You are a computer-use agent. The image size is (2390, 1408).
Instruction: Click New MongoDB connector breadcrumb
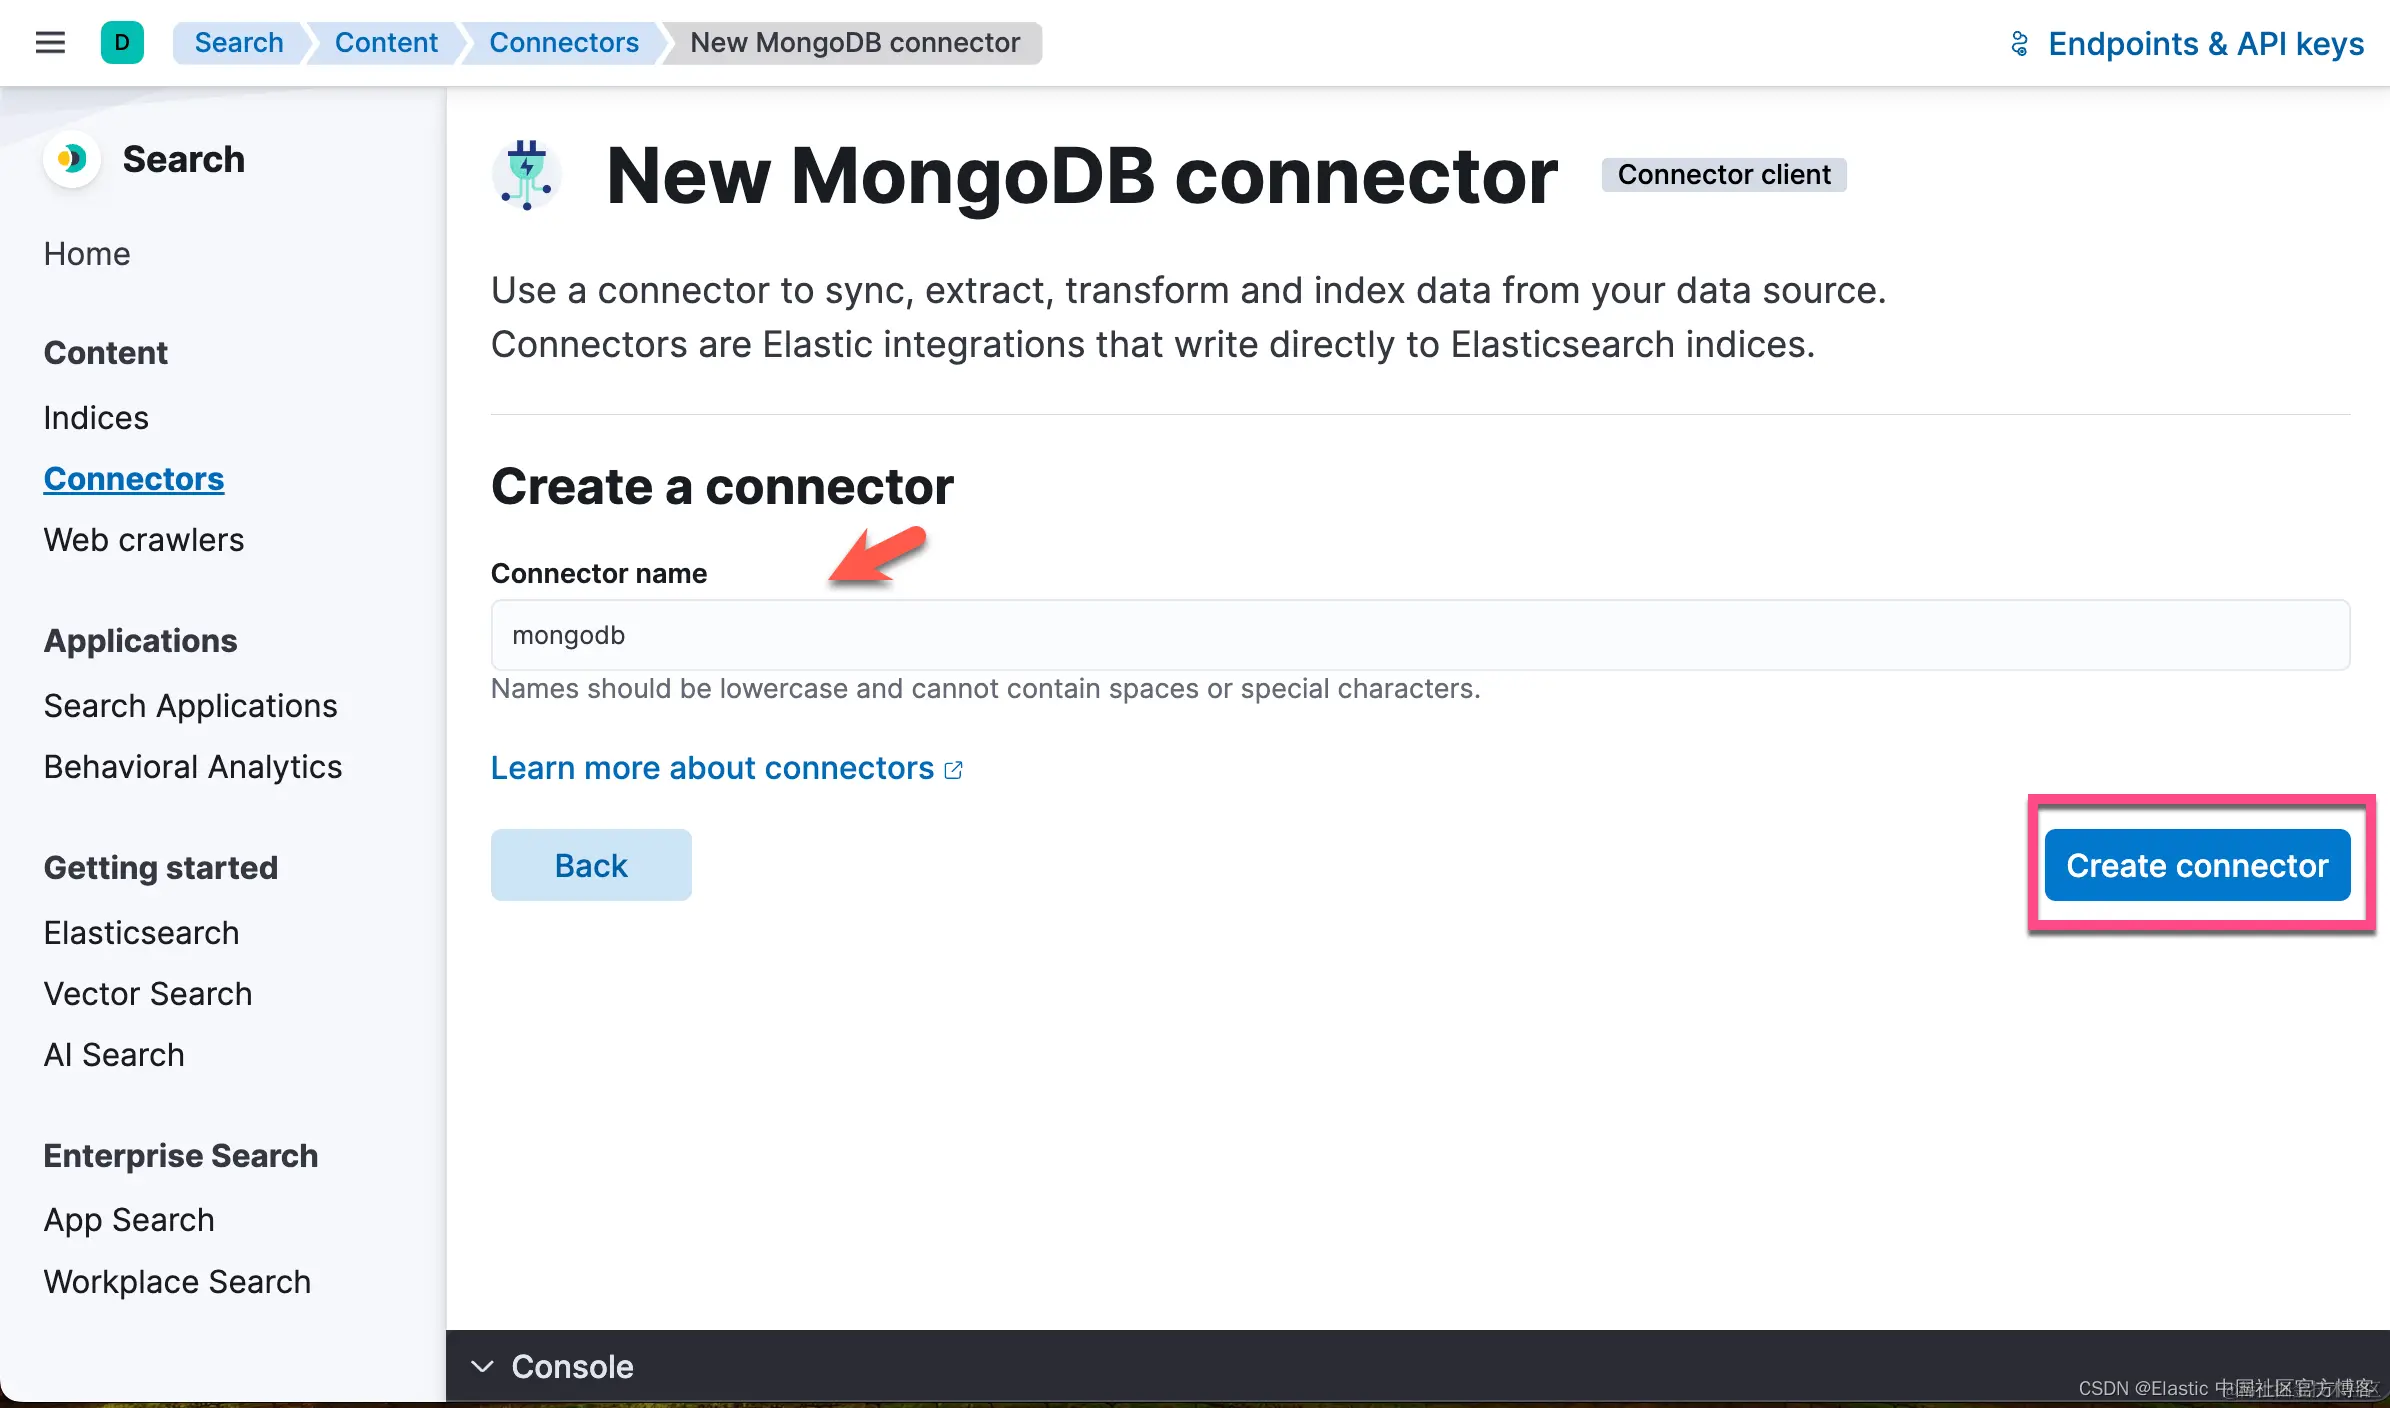[x=855, y=43]
